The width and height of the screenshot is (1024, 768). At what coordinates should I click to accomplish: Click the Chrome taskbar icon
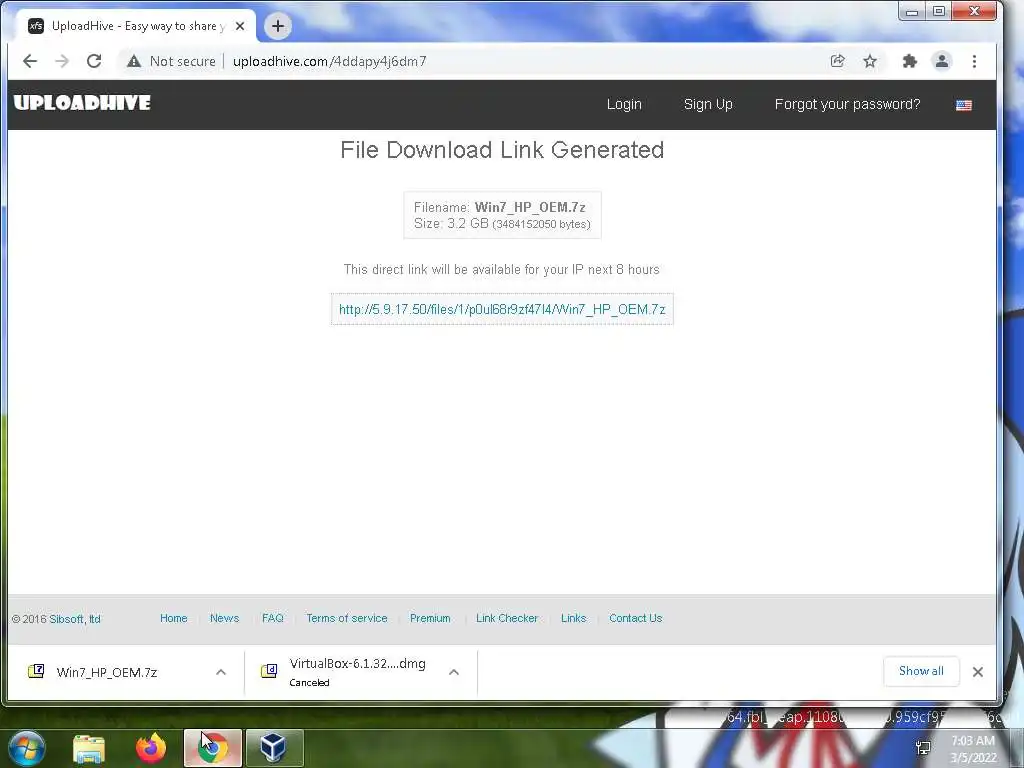tap(213, 748)
